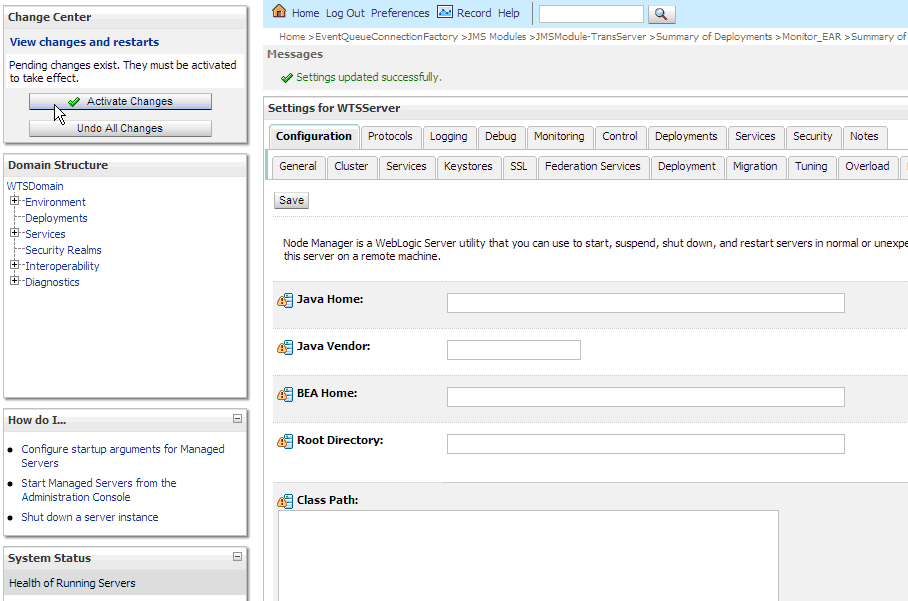The width and height of the screenshot is (908, 601).
Task: Click the Class Path restart-required icon
Action: pyautogui.click(x=285, y=501)
